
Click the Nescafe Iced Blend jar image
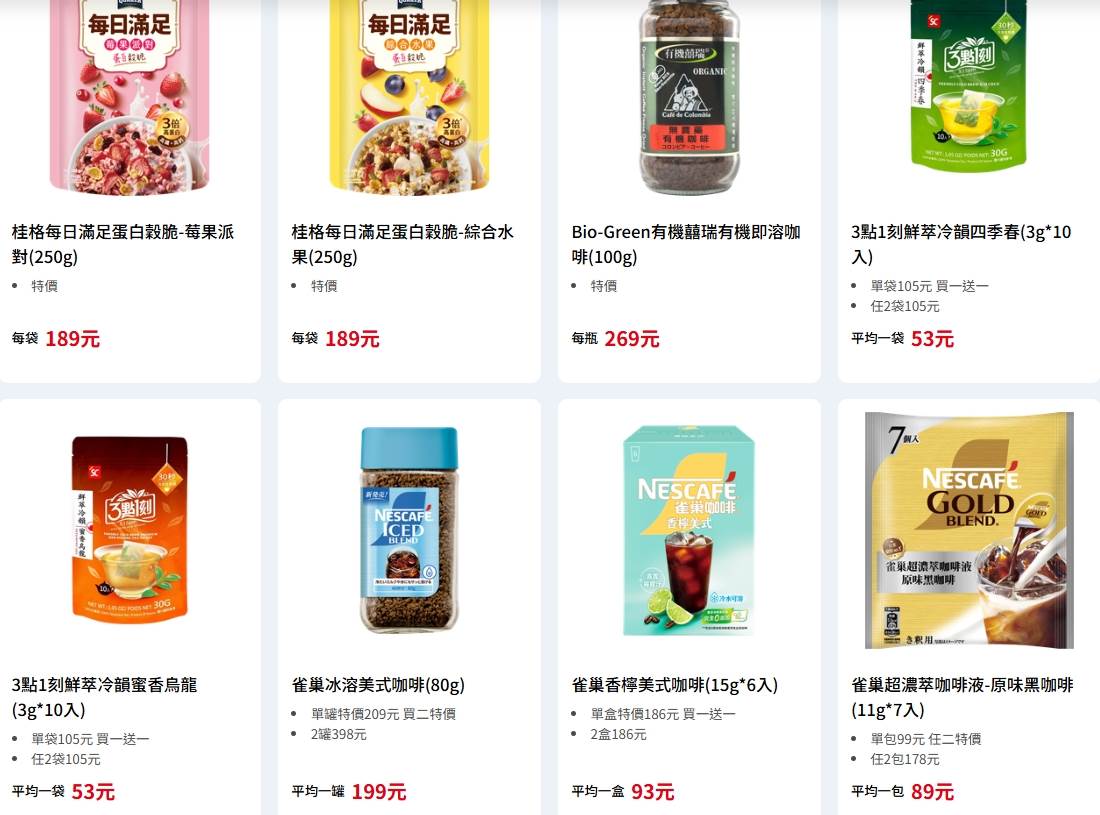tap(409, 530)
